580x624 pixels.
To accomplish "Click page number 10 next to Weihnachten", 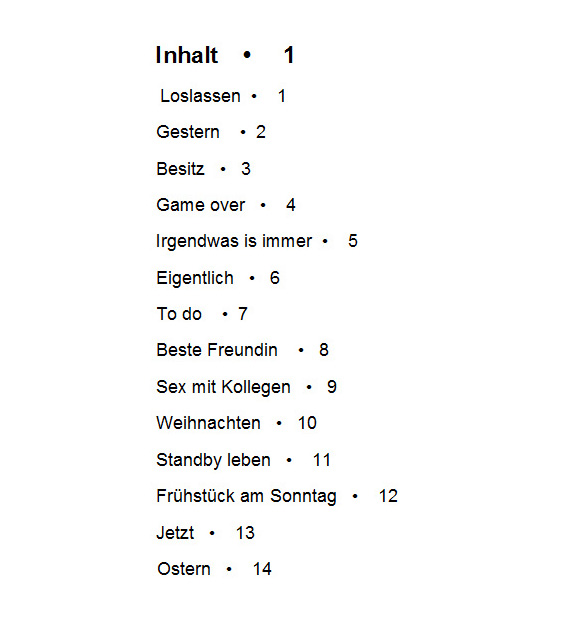I will tap(307, 423).
